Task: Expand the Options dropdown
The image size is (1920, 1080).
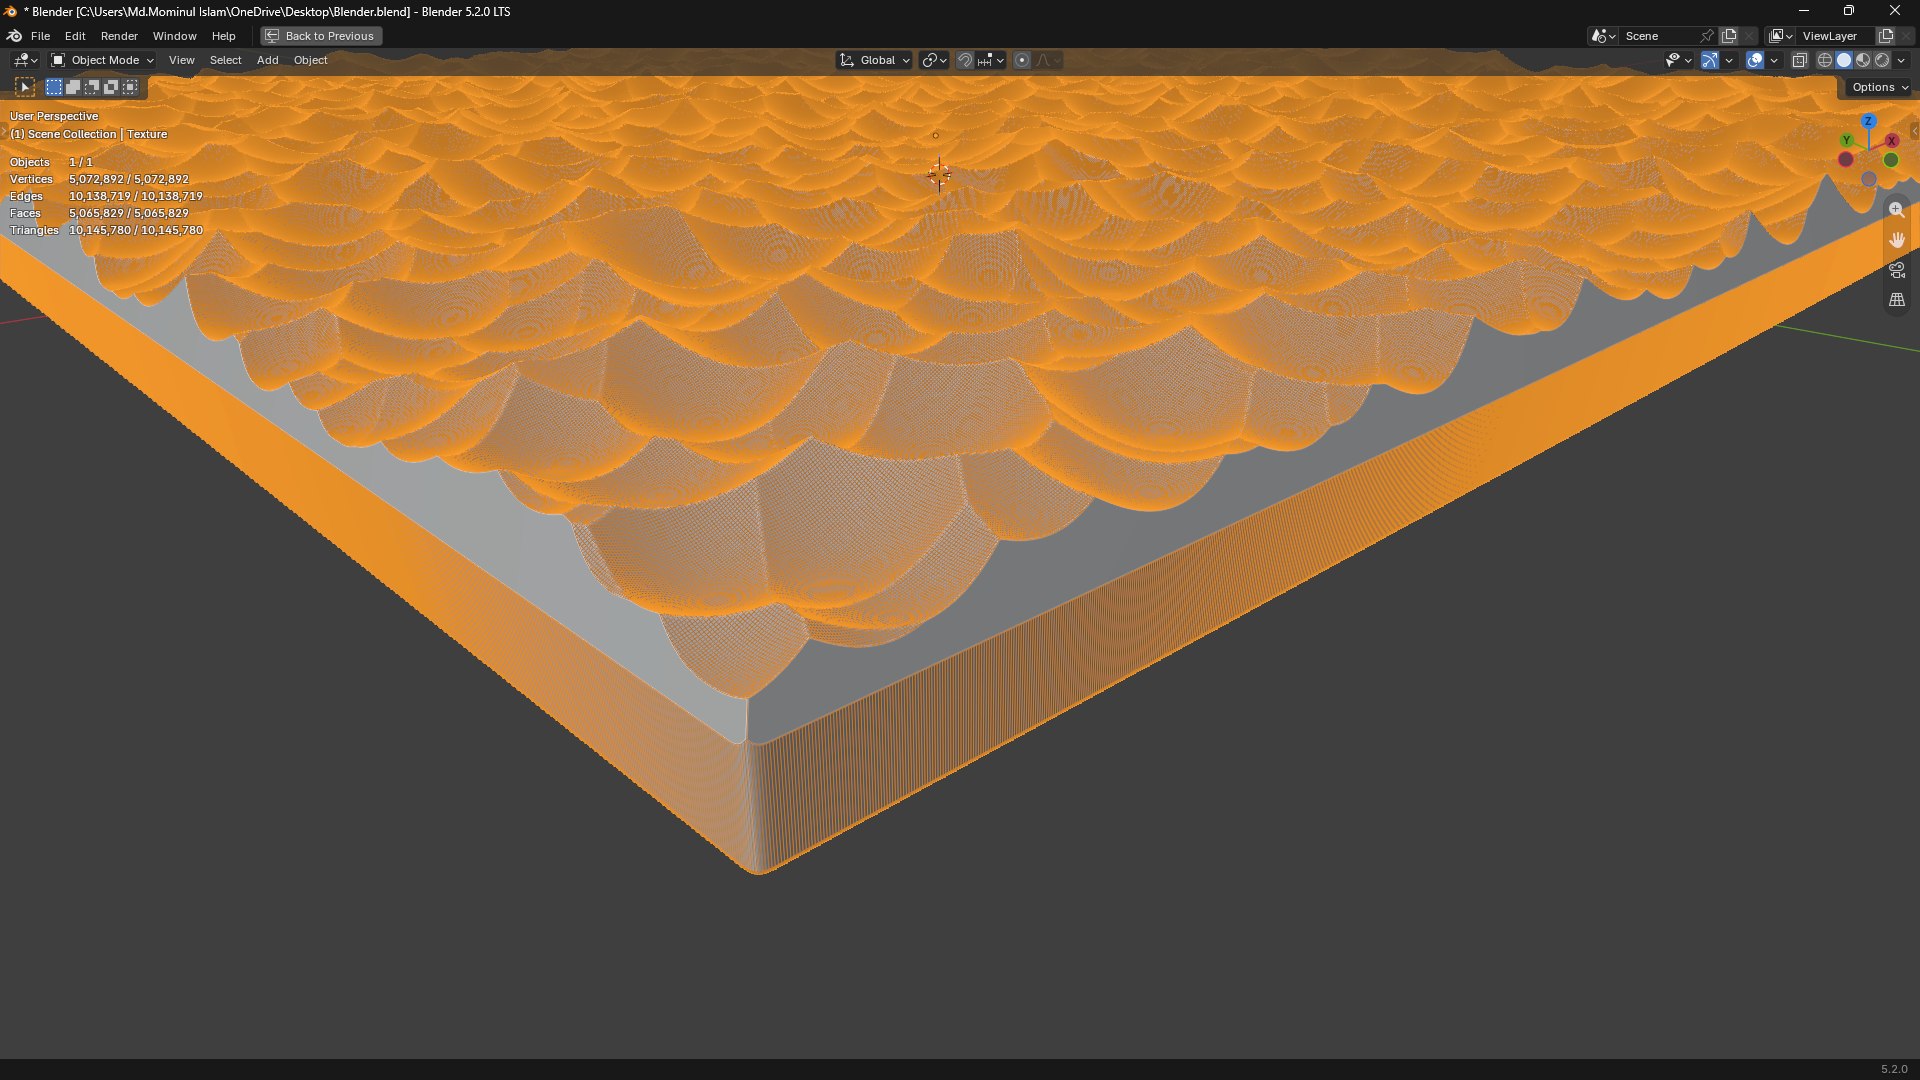Action: click(x=1879, y=87)
